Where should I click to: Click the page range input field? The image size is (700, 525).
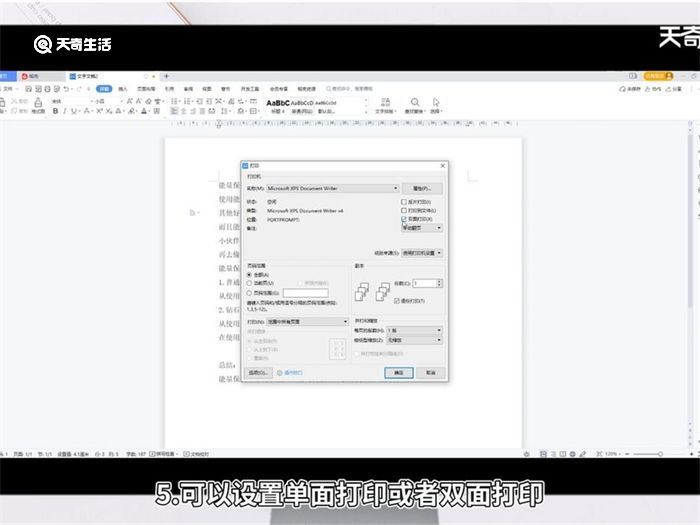click(x=306, y=293)
